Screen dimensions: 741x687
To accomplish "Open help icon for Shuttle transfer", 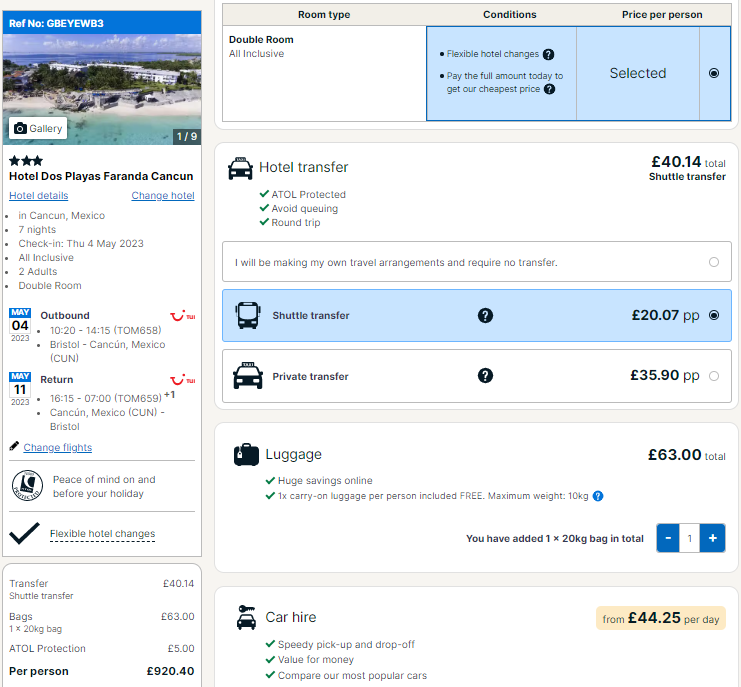I will click(x=485, y=315).
